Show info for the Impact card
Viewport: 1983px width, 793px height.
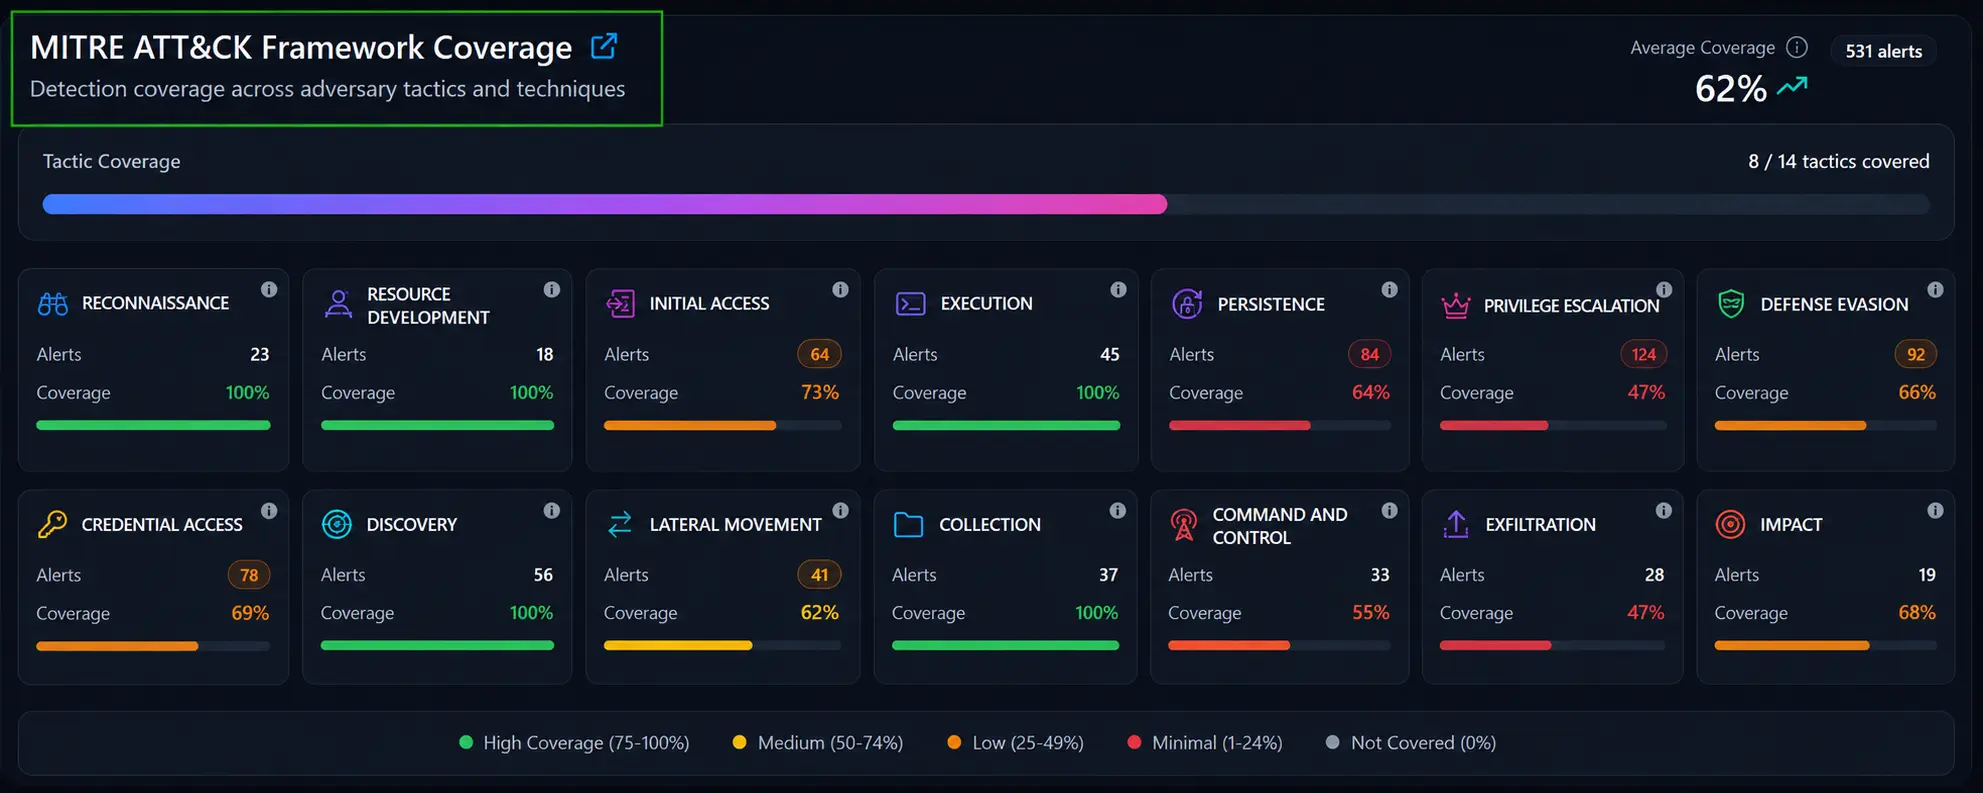coord(1936,510)
